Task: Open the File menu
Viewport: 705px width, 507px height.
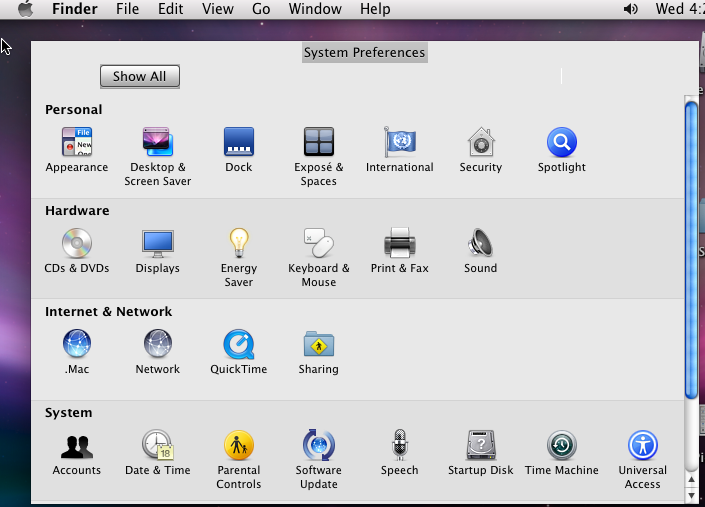Action: point(127,9)
